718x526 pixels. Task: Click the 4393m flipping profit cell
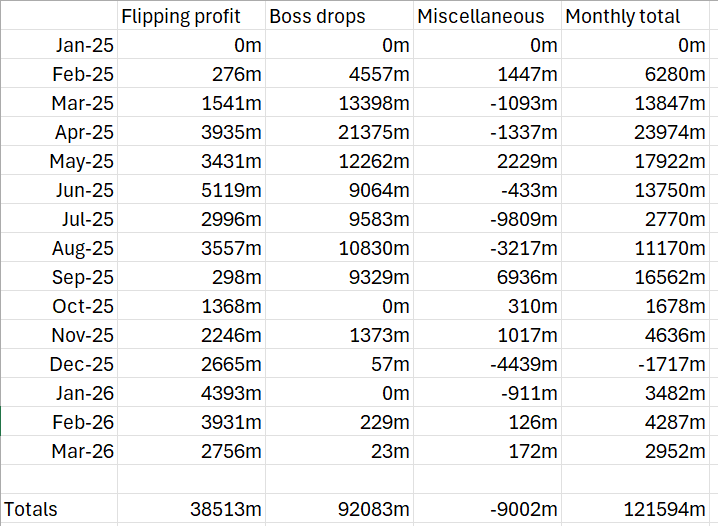pos(191,393)
